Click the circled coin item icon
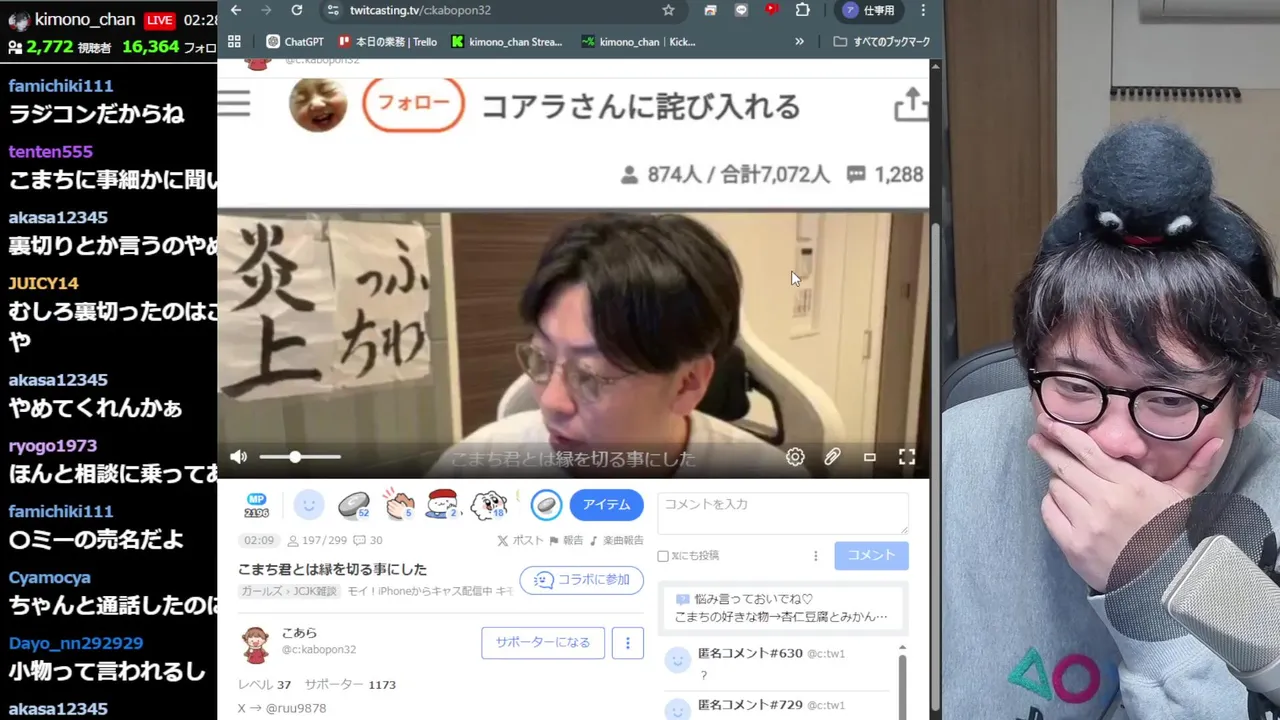The image size is (1280, 720). coord(546,505)
